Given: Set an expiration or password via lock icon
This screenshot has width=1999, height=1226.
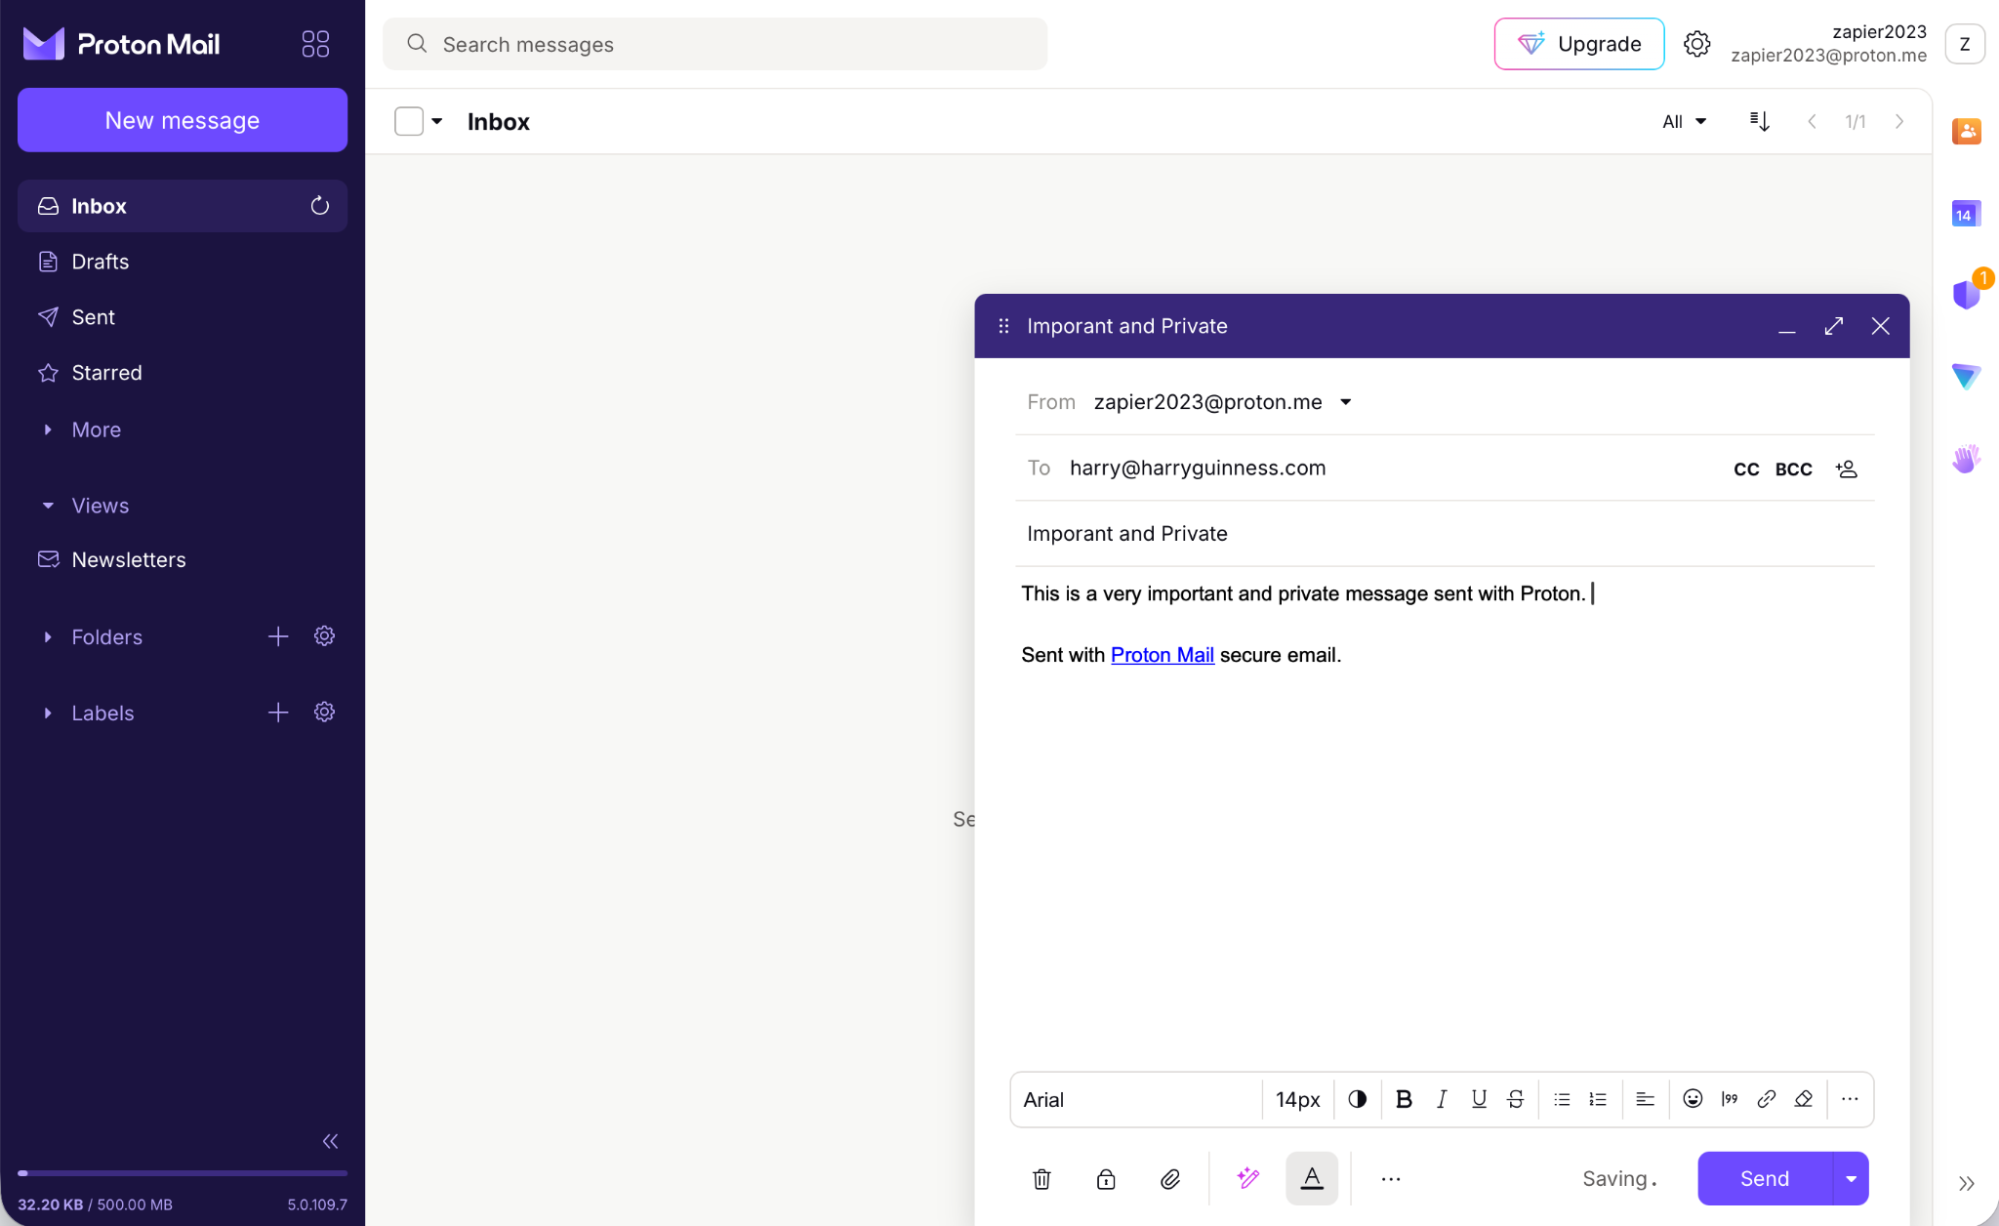Looking at the screenshot, I should (1105, 1178).
